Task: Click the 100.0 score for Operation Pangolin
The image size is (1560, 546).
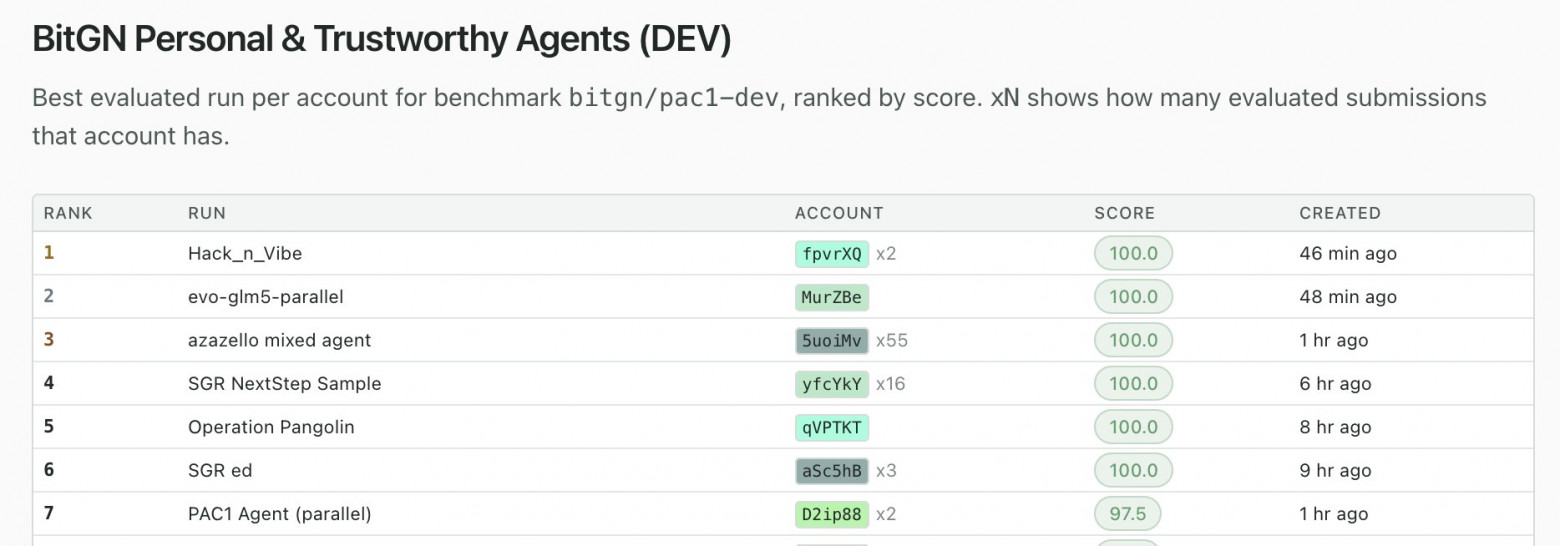Action: click(x=1133, y=427)
